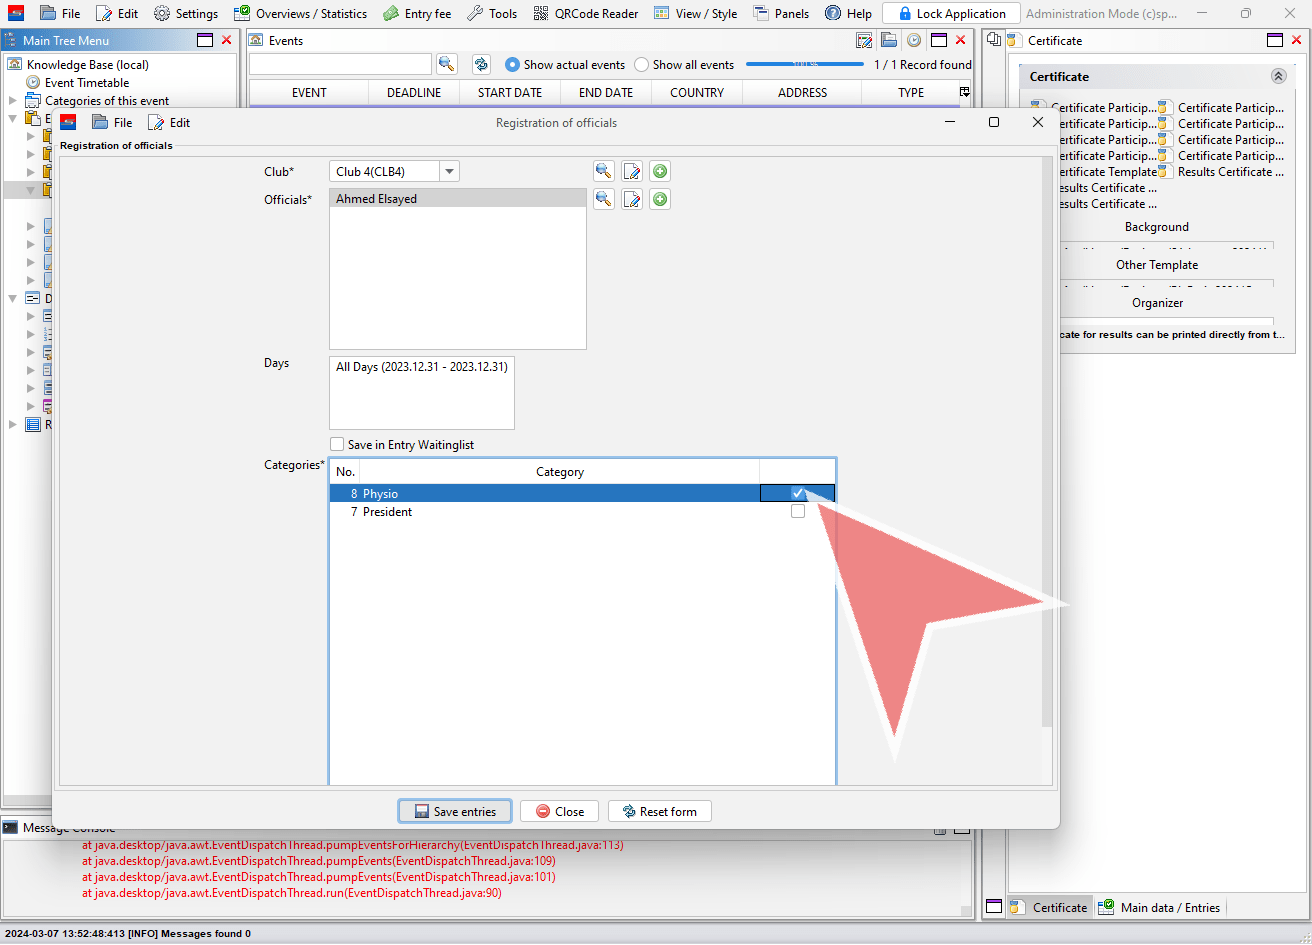Open the Entry fee menu
Screen dimensions: 1312x945
[x=417, y=13]
